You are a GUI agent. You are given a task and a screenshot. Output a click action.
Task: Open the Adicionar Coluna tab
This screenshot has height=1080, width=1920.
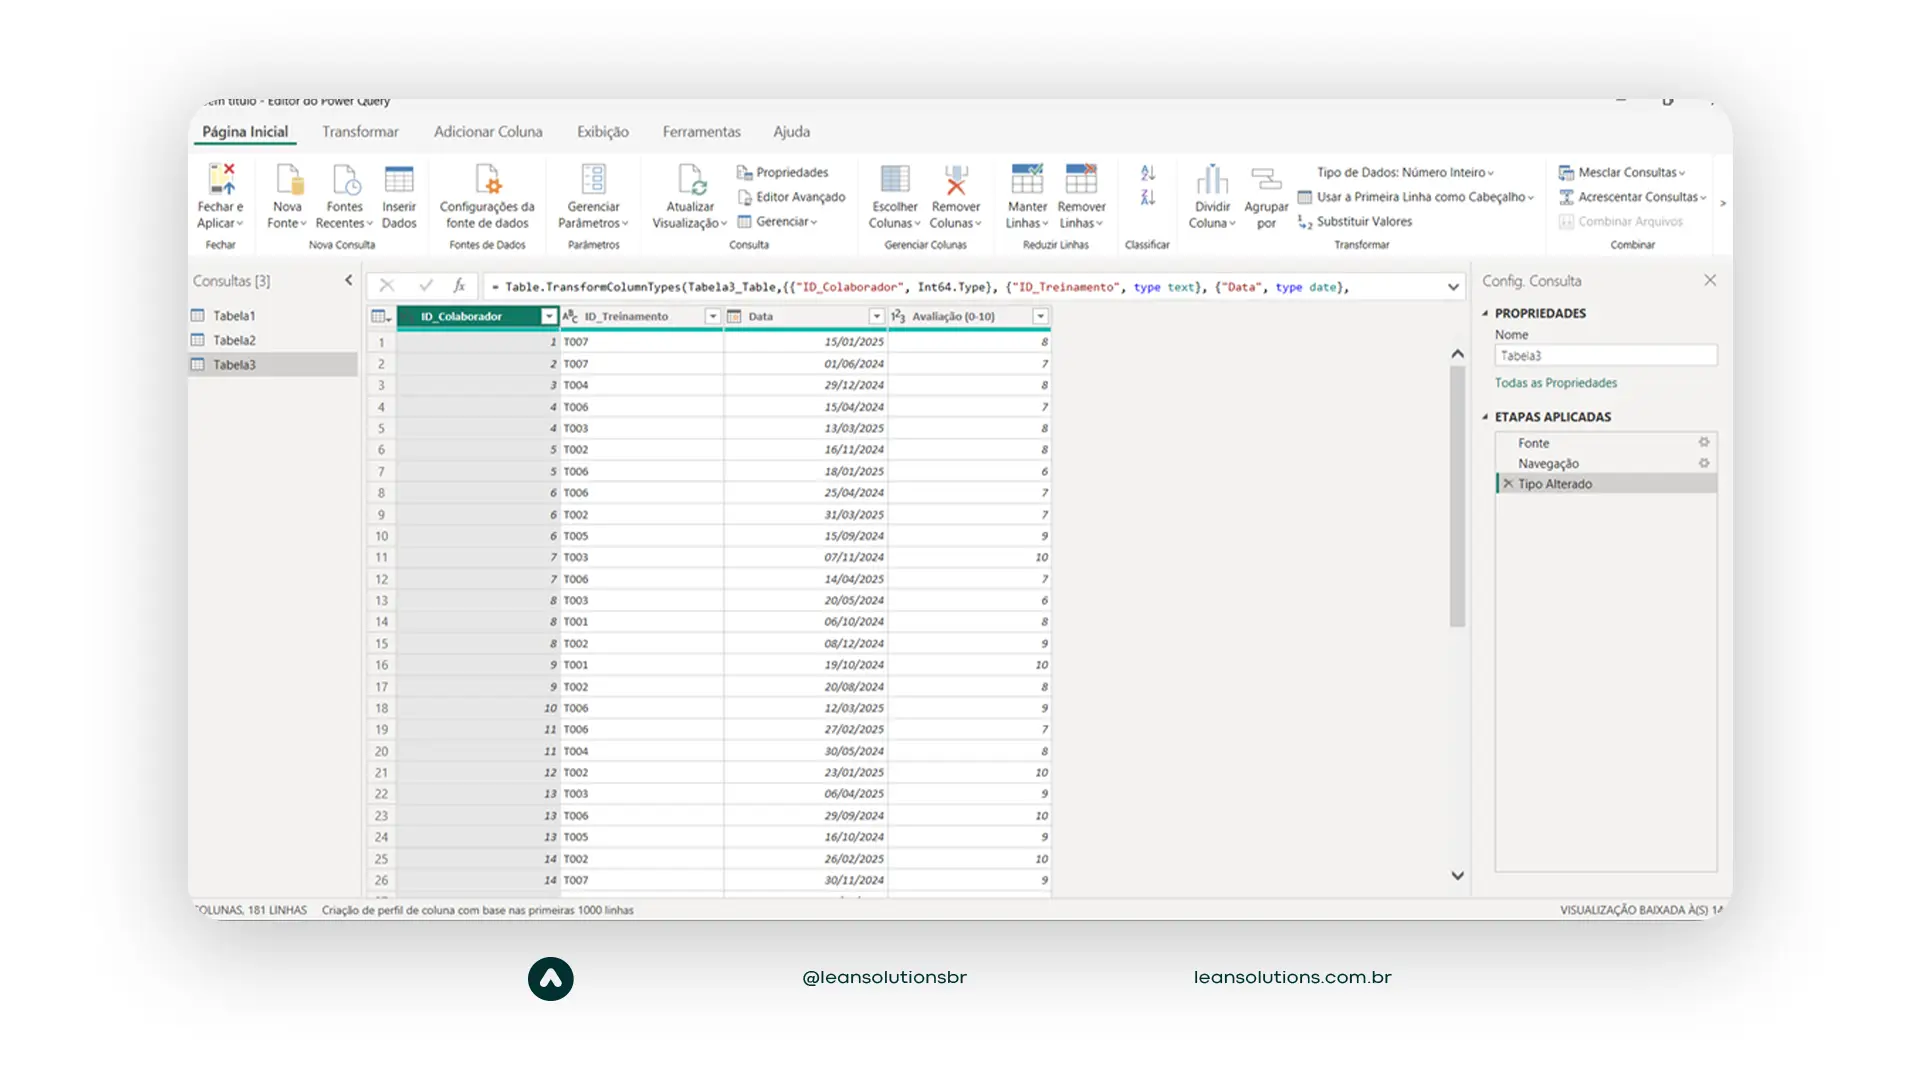(x=488, y=132)
